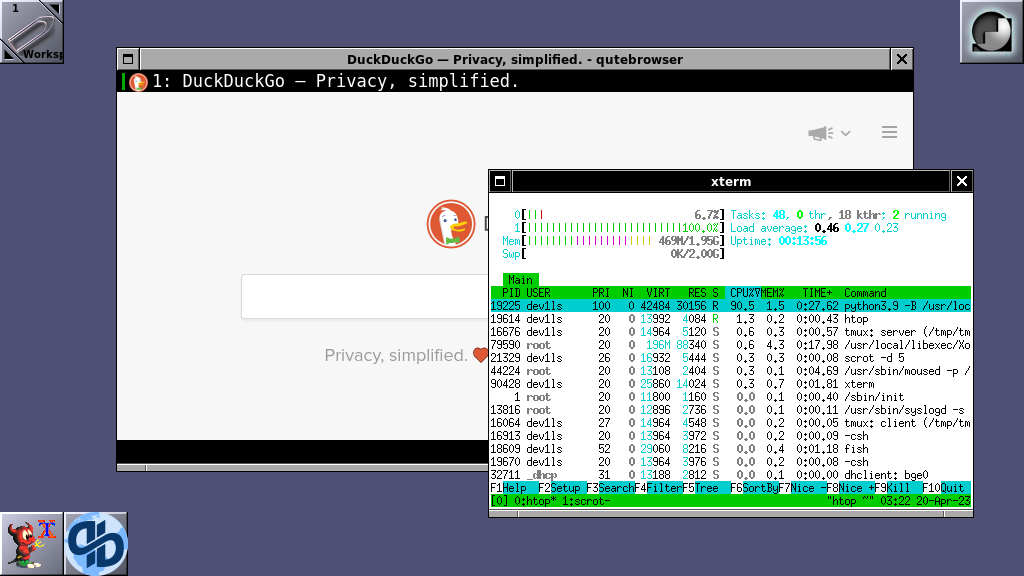
Task: Select the dhclient: bge0 process row
Action: click(x=731, y=475)
